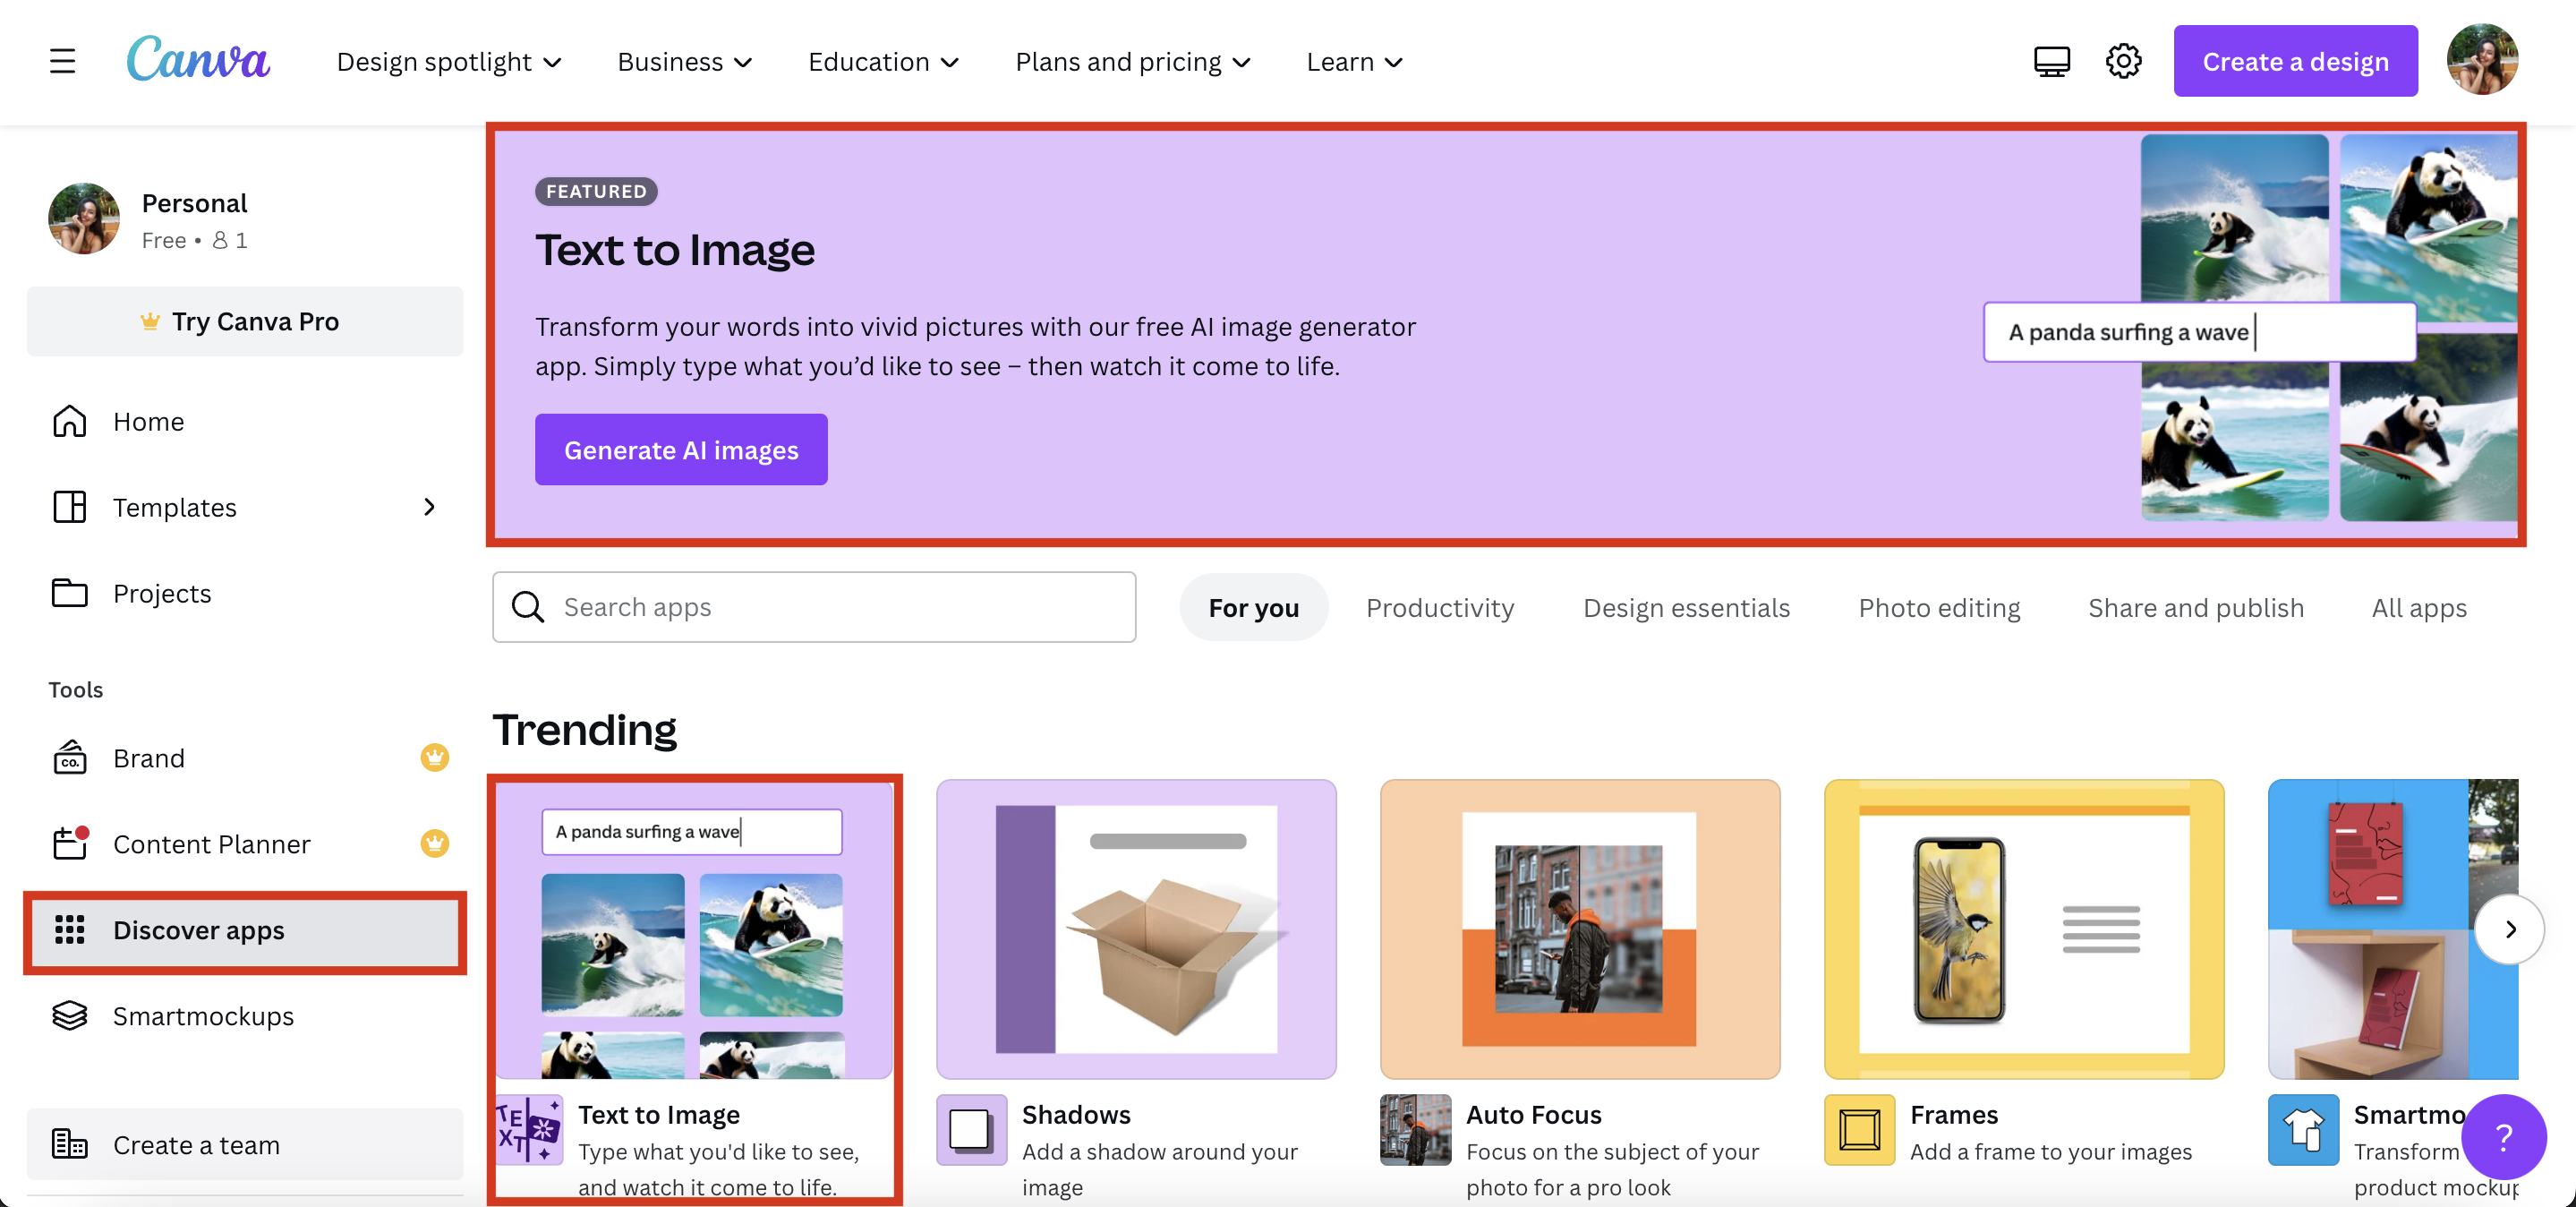Click the magnifier icon in Search apps

(528, 607)
